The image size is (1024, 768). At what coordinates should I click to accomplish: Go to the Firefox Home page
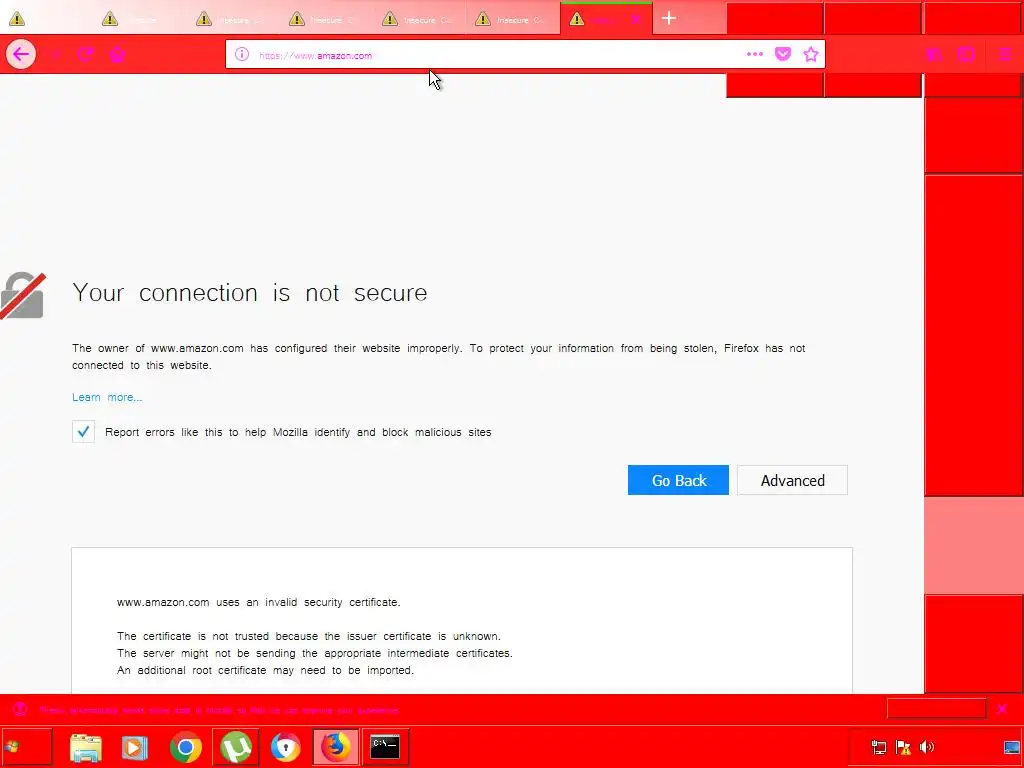117,54
